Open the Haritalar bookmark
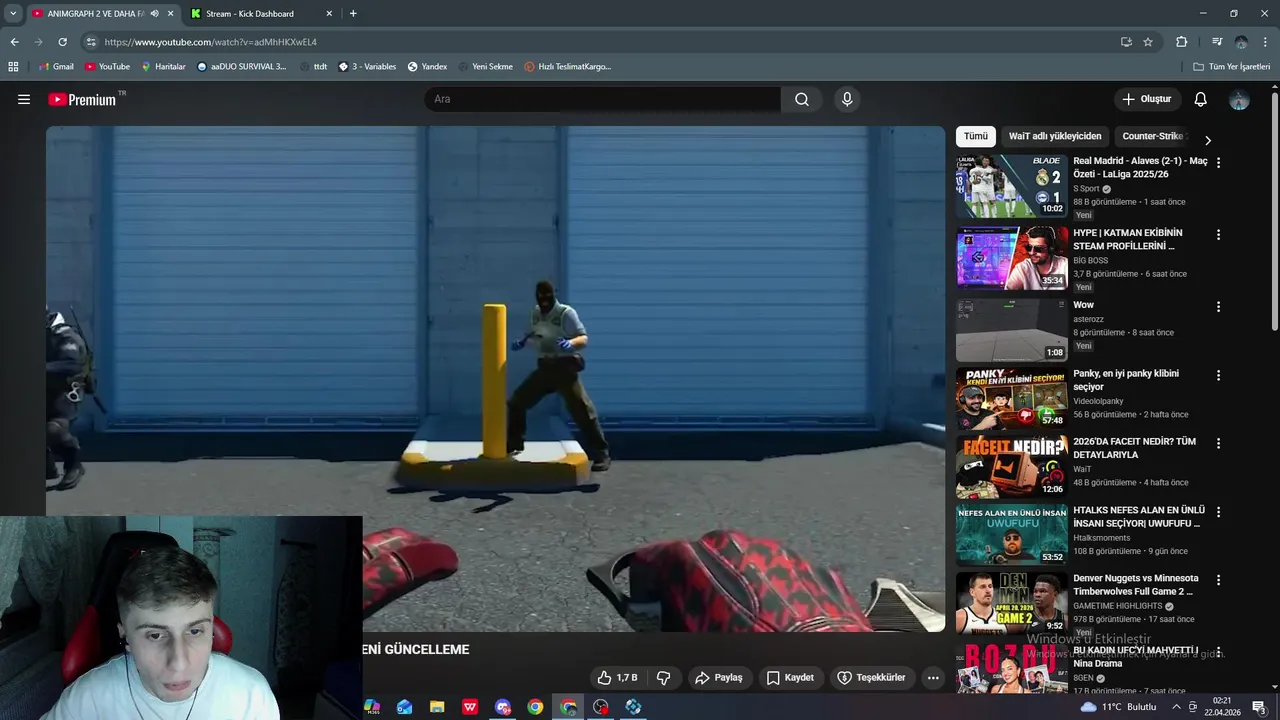 tap(163, 67)
